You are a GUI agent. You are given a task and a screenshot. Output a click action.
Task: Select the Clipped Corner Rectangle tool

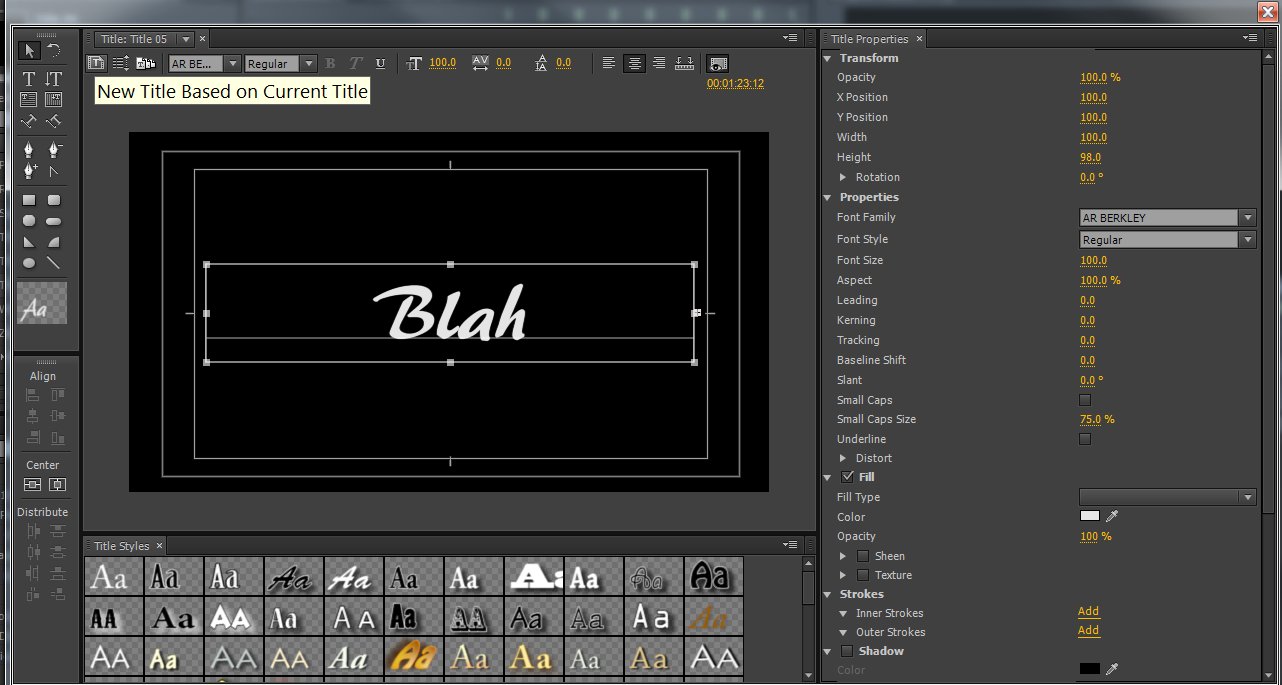click(29, 221)
